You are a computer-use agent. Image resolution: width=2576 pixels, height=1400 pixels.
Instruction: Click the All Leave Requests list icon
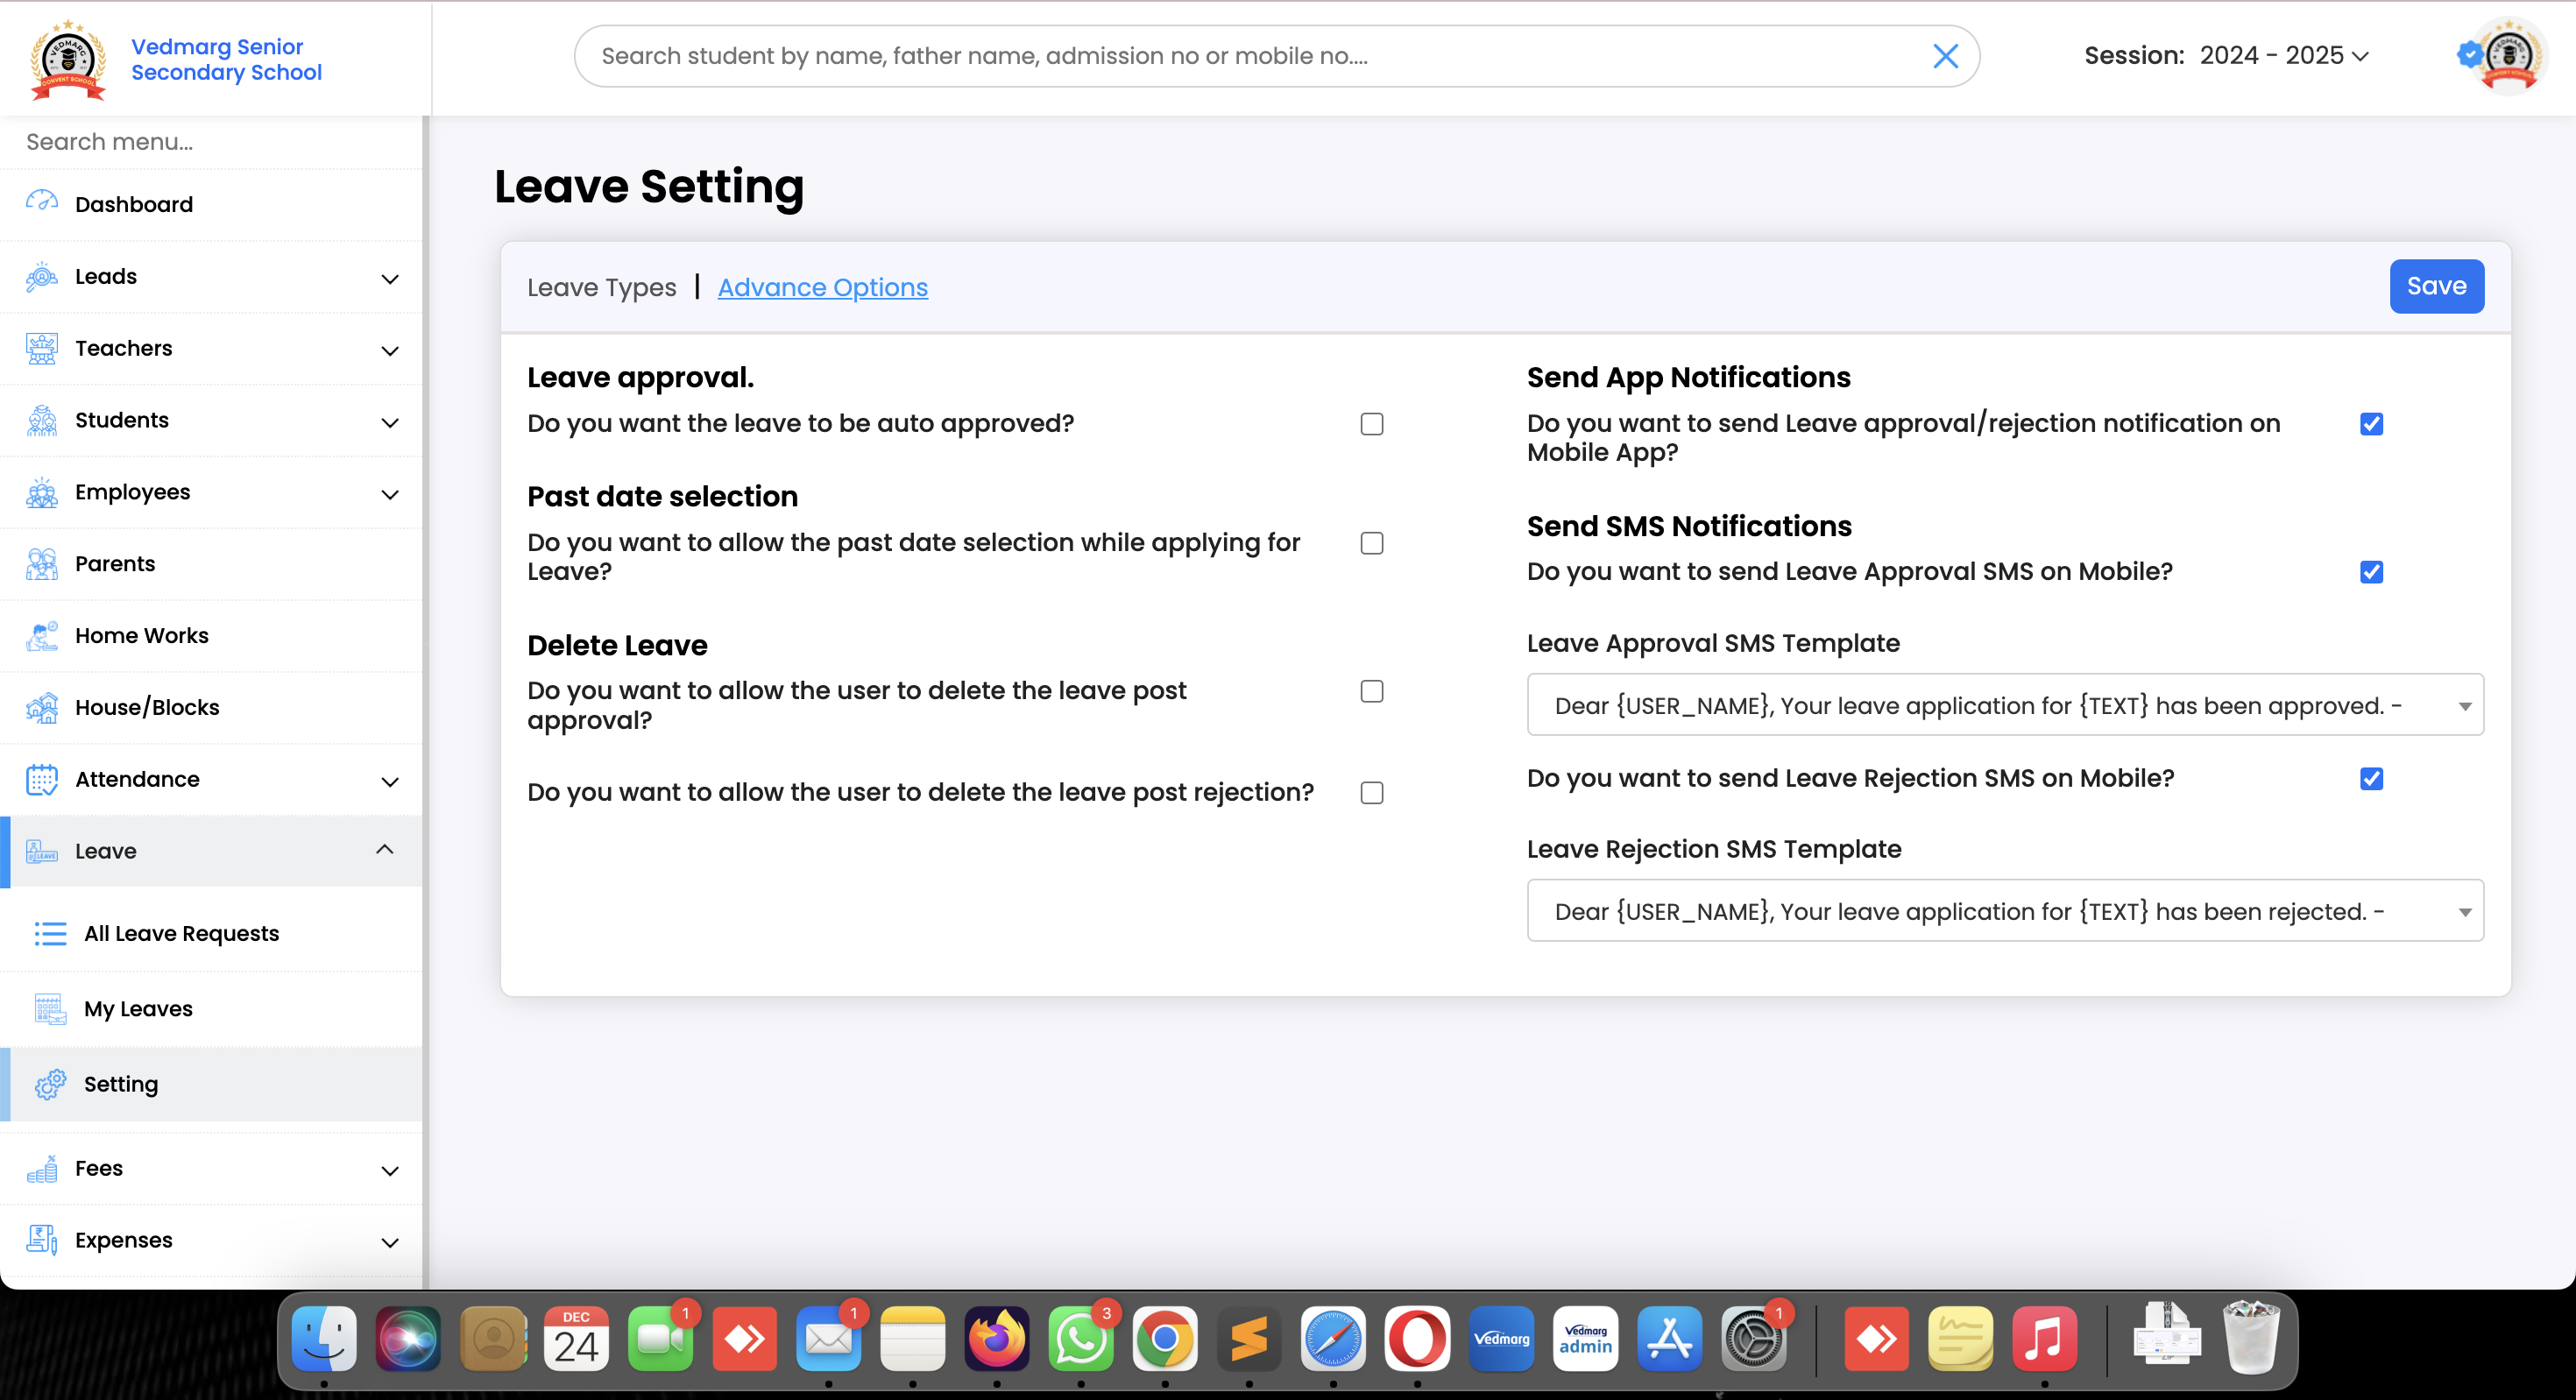point(50,933)
